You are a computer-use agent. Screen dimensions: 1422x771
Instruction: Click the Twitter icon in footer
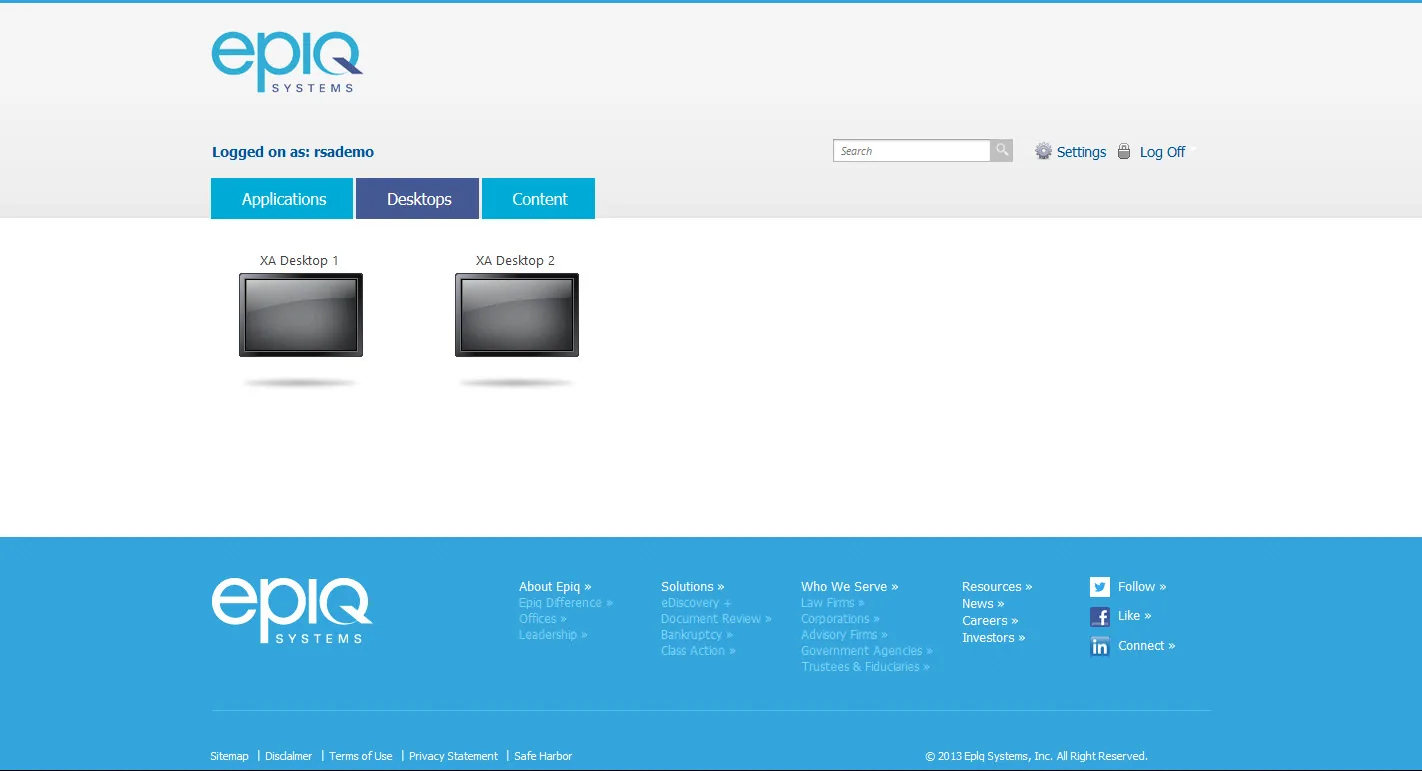[1100, 587]
